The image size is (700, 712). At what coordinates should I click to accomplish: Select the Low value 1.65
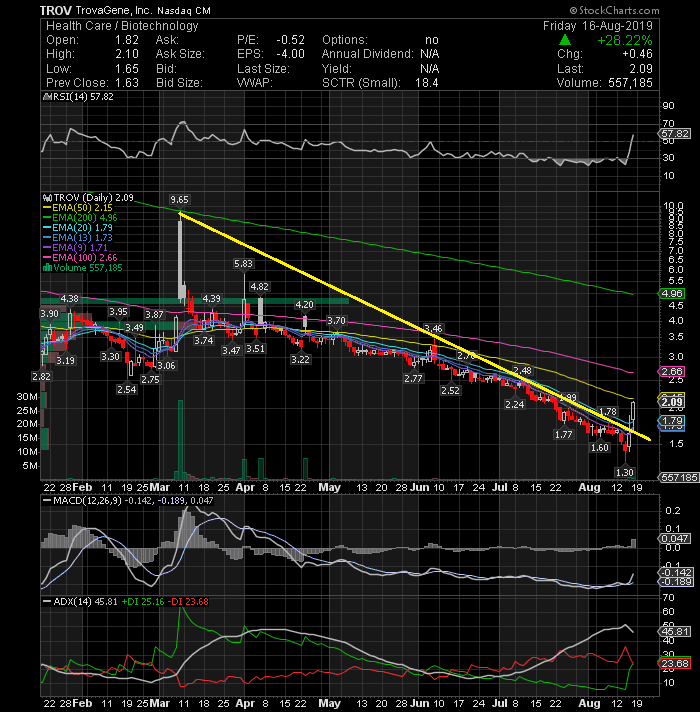pyautogui.click(x=127, y=69)
